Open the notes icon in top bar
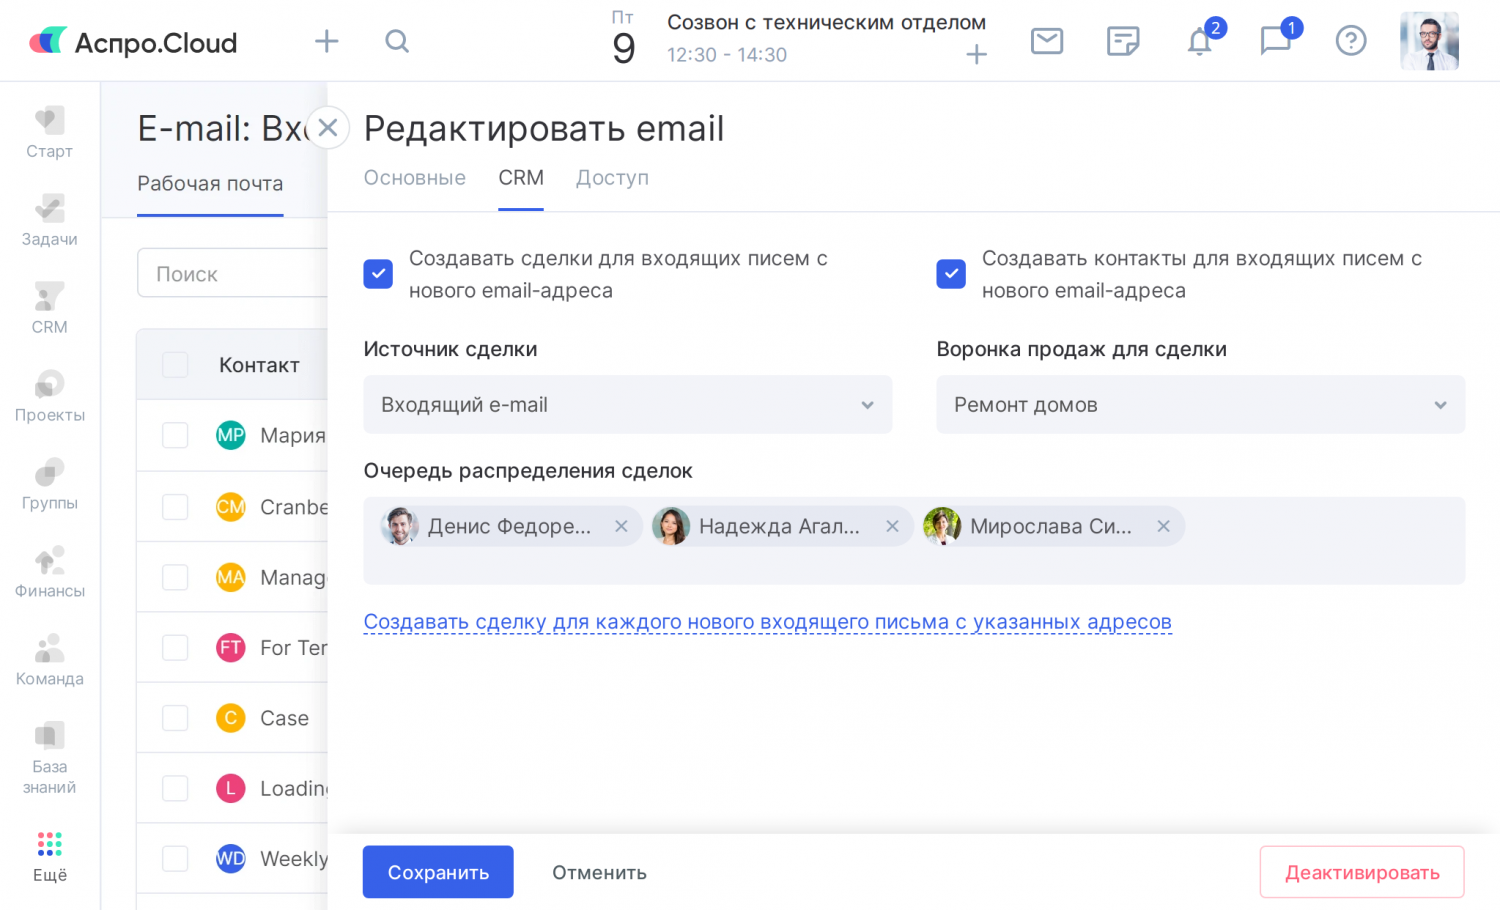Viewport: 1500px width, 910px height. click(x=1123, y=41)
